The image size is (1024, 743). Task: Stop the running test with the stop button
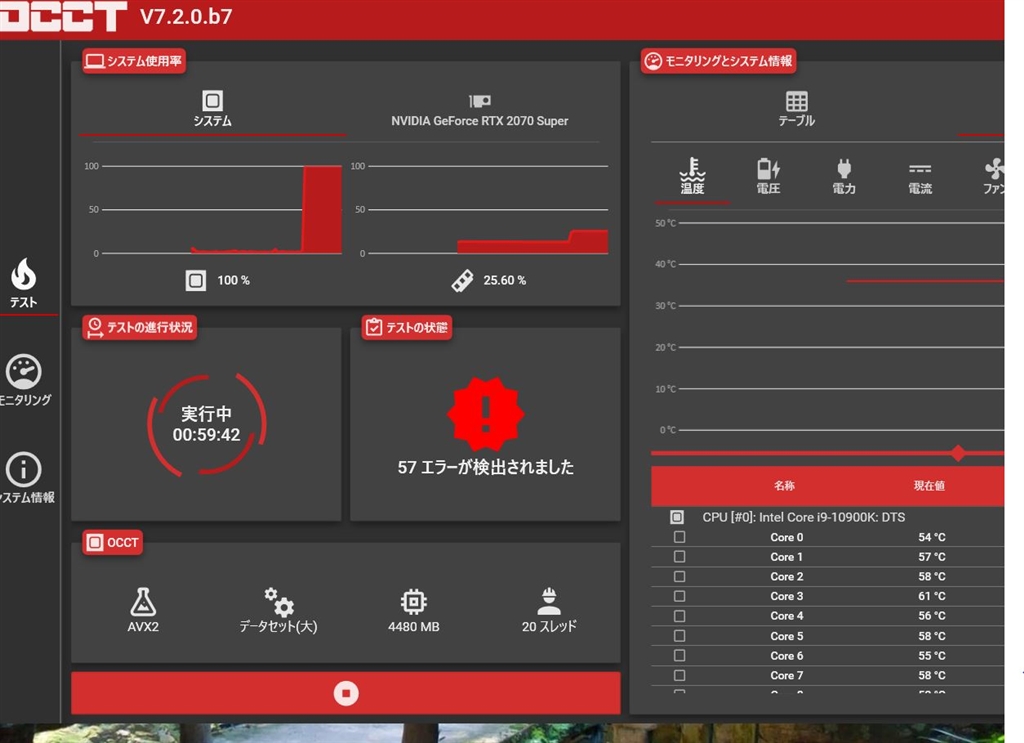coord(345,693)
